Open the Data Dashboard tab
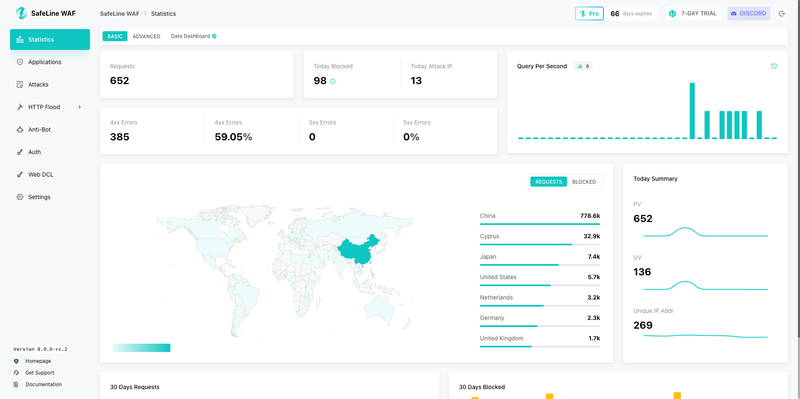Viewport: 800px width, 399px height. (193, 36)
